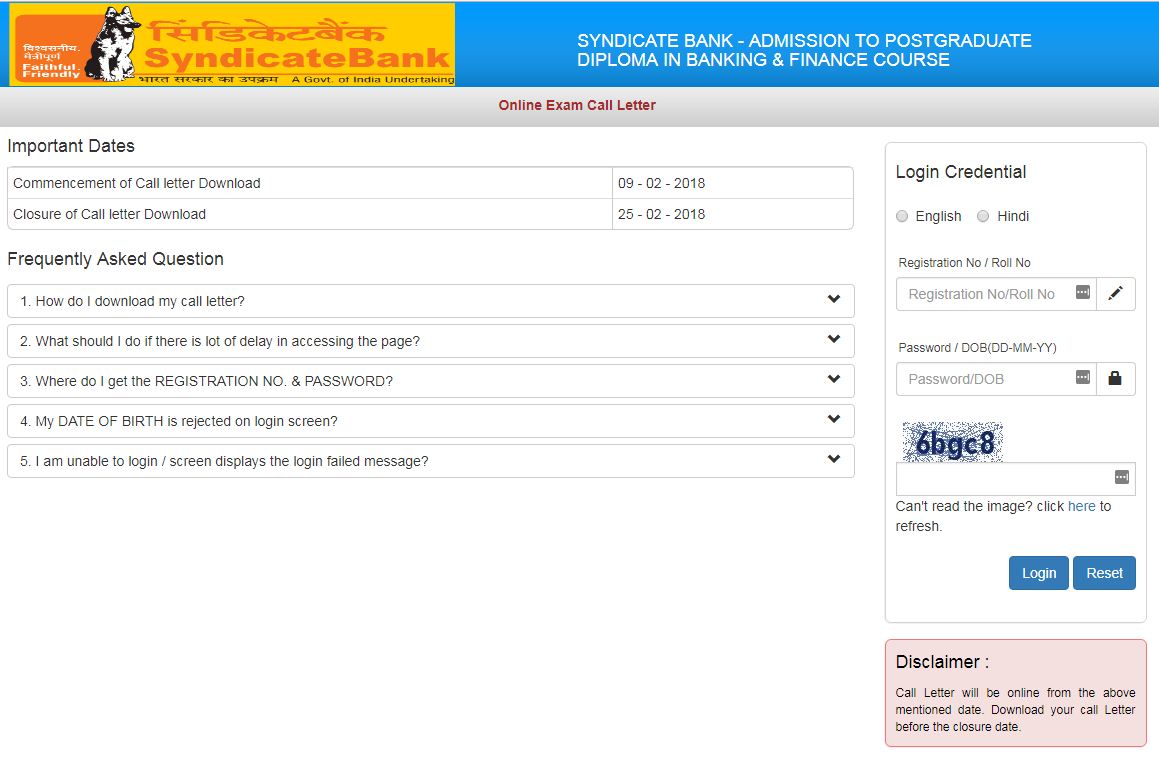The image size is (1159, 758).
Task: Click the '09 - 02 - 2018' date cell
Action: (733, 183)
